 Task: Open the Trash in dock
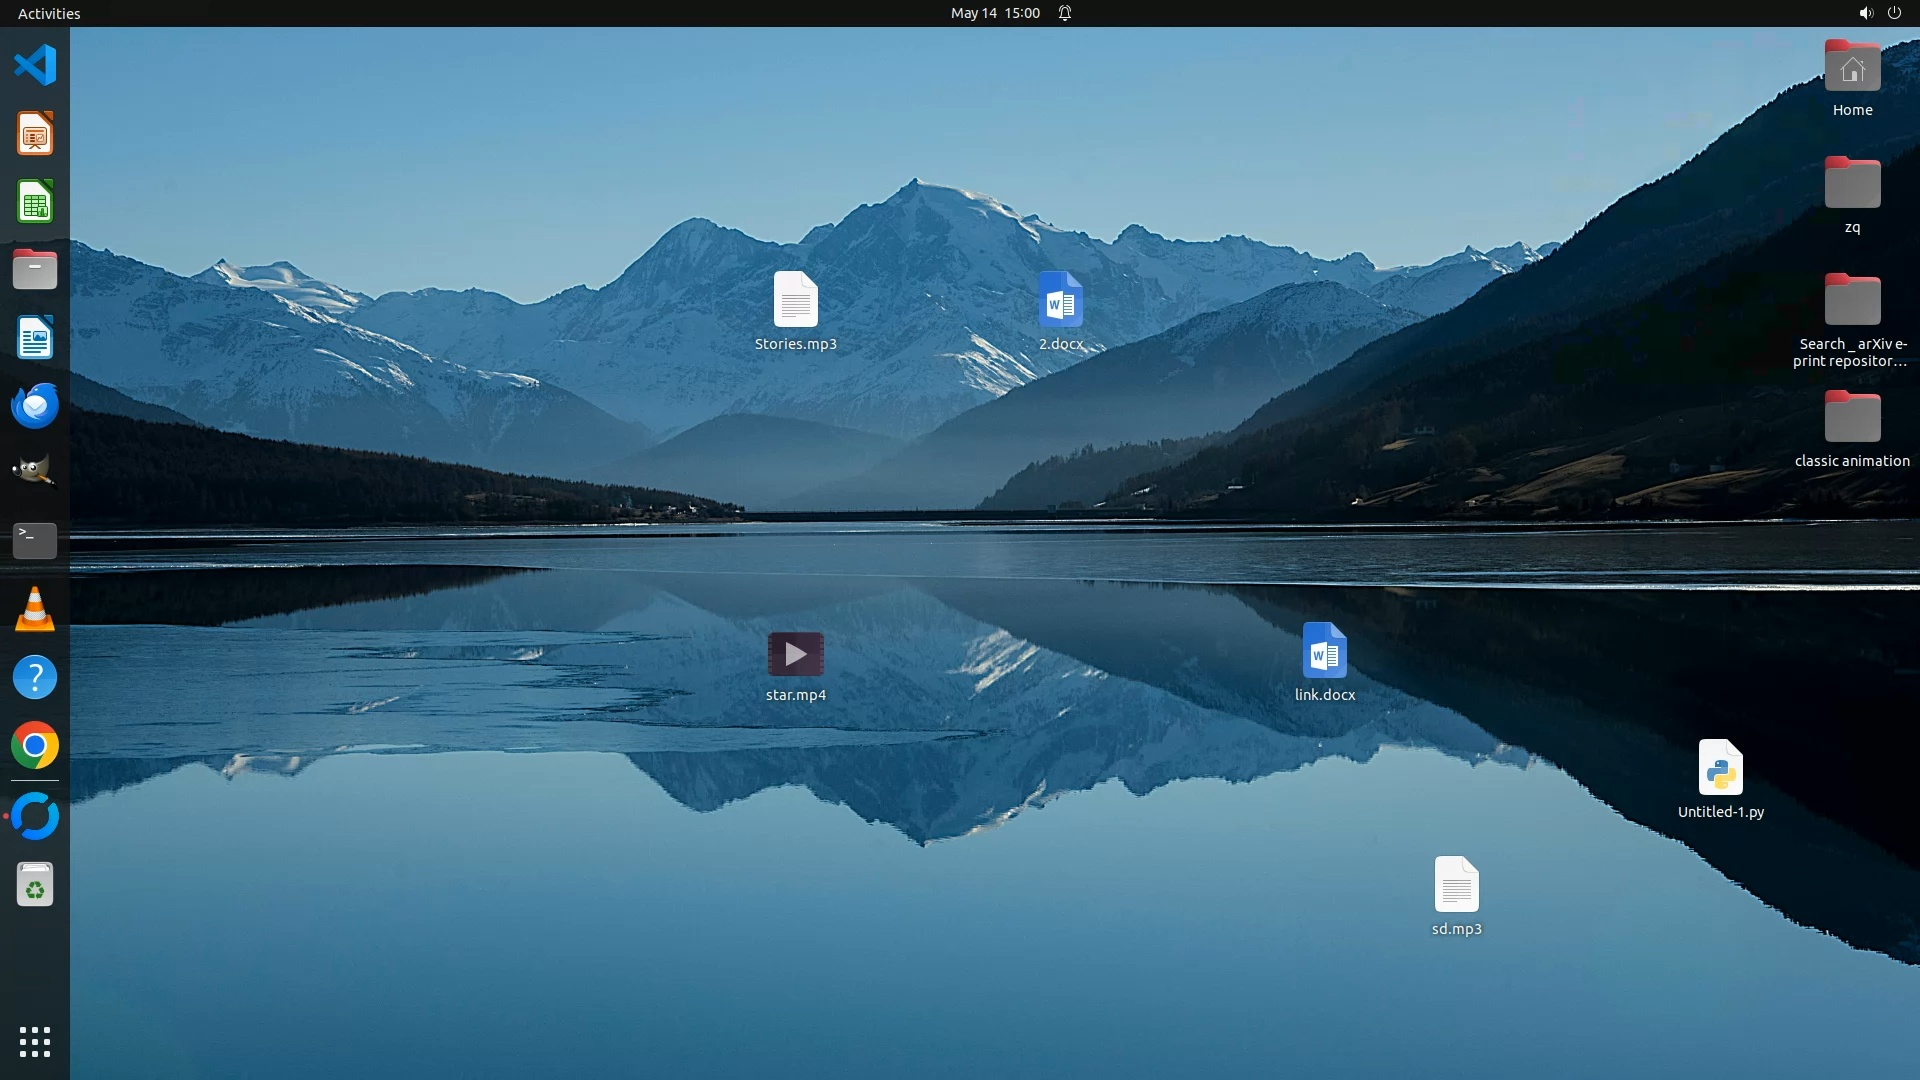pos(35,885)
